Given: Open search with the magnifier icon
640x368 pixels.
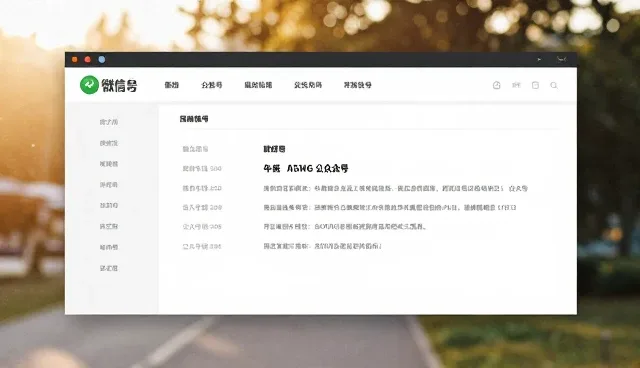Looking at the screenshot, I should [554, 85].
